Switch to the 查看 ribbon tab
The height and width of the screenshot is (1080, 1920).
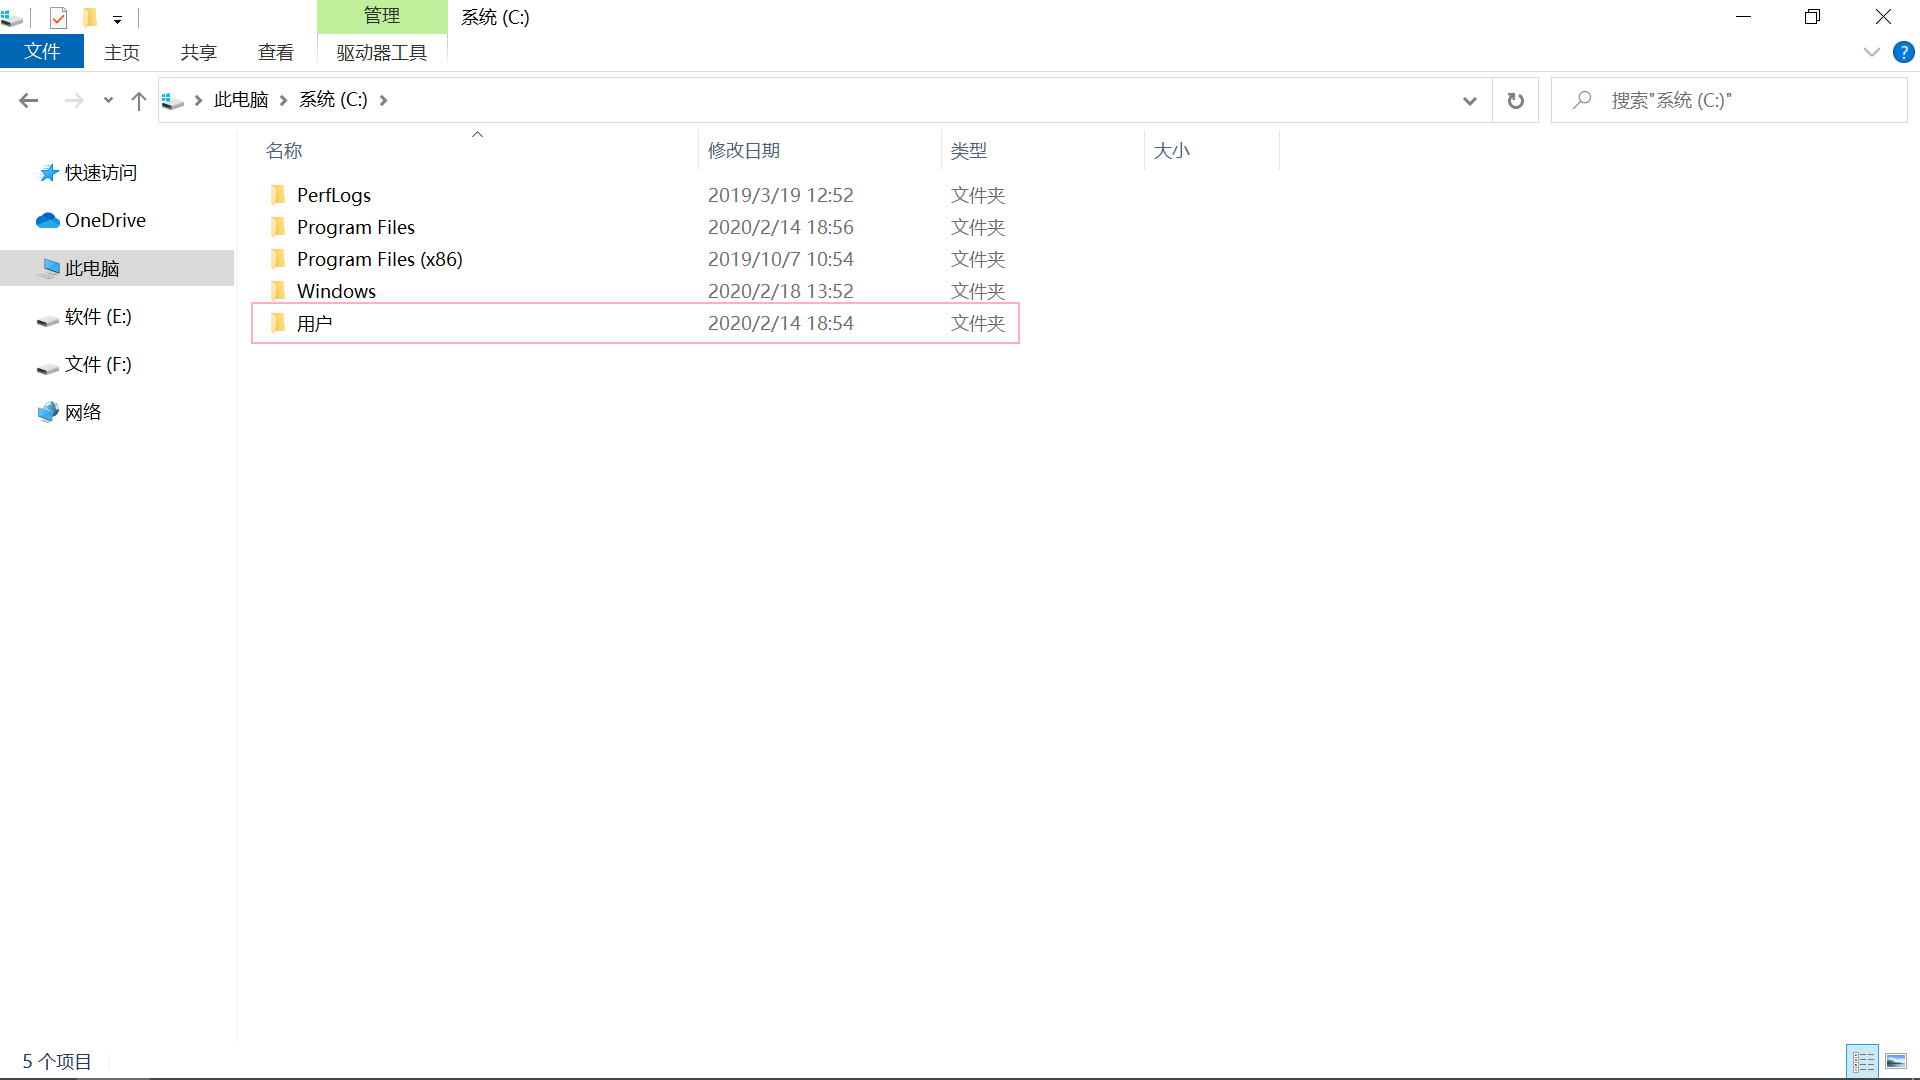click(275, 52)
